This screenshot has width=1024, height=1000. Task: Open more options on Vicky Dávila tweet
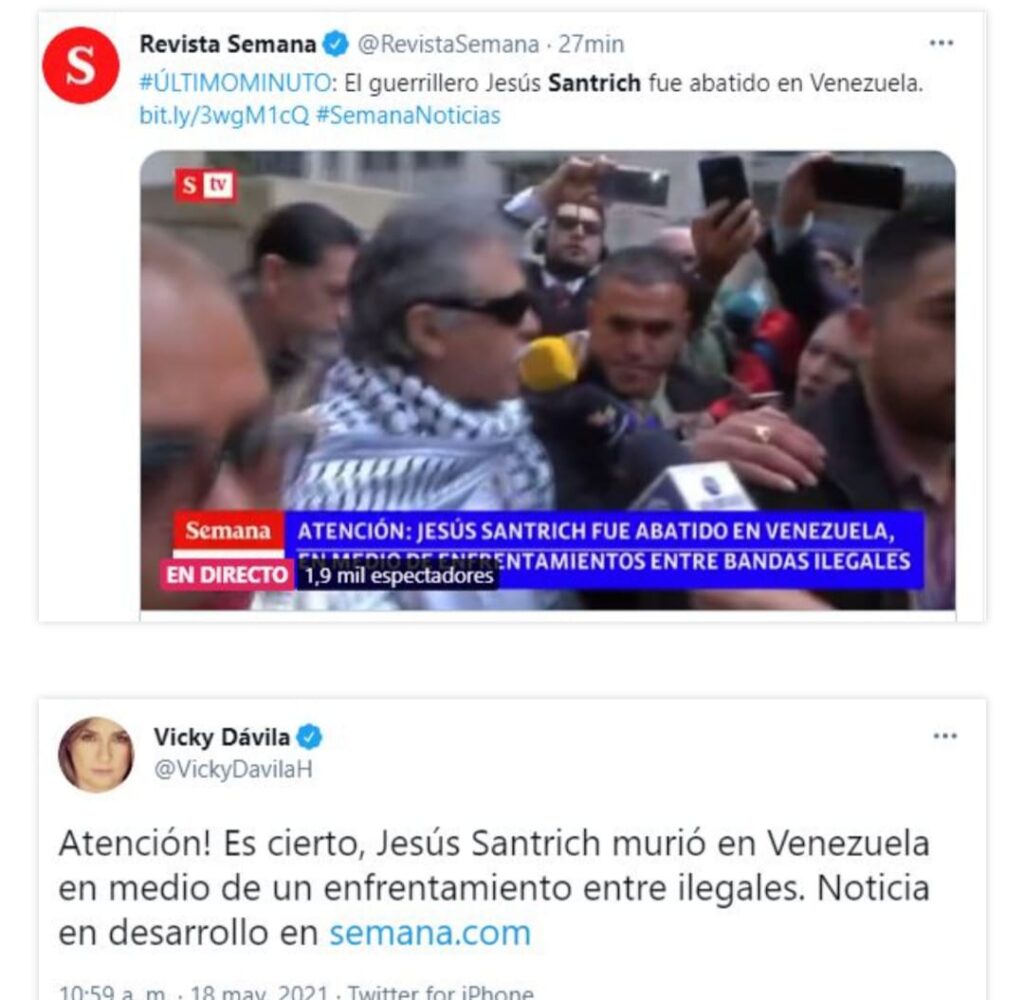(x=945, y=736)
